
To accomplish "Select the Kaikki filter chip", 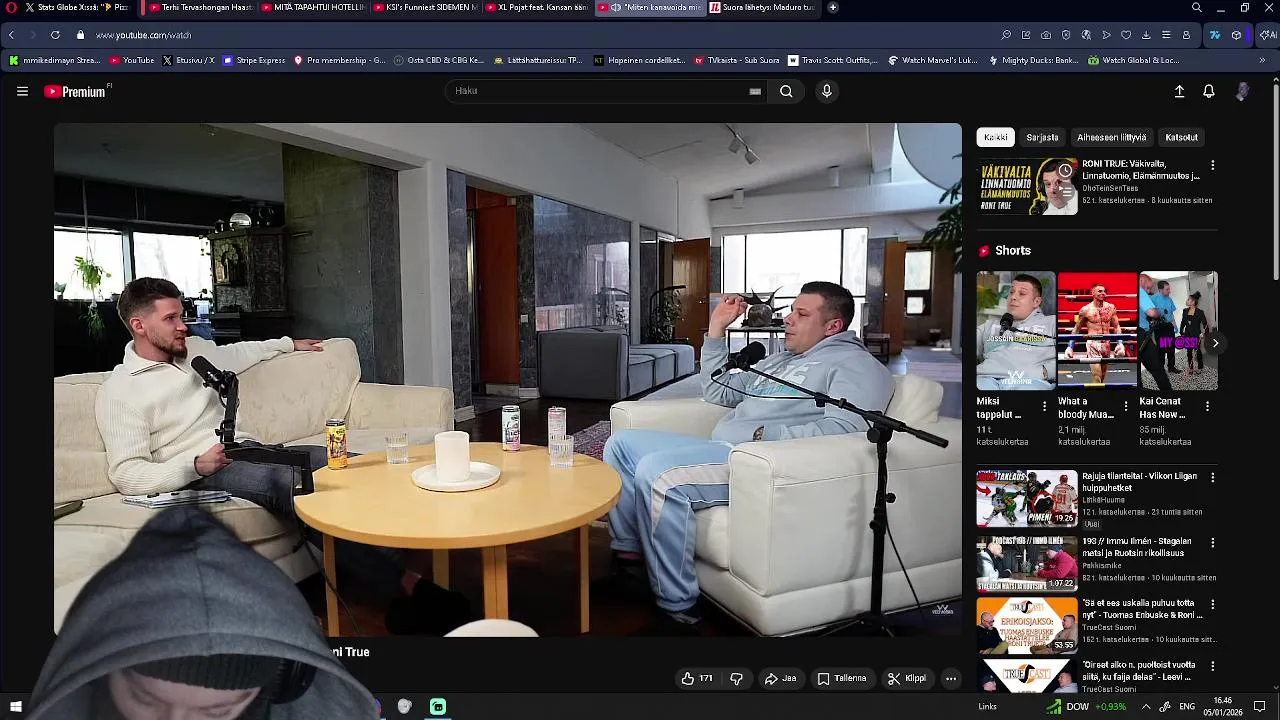I will click(x=996, y=138).
